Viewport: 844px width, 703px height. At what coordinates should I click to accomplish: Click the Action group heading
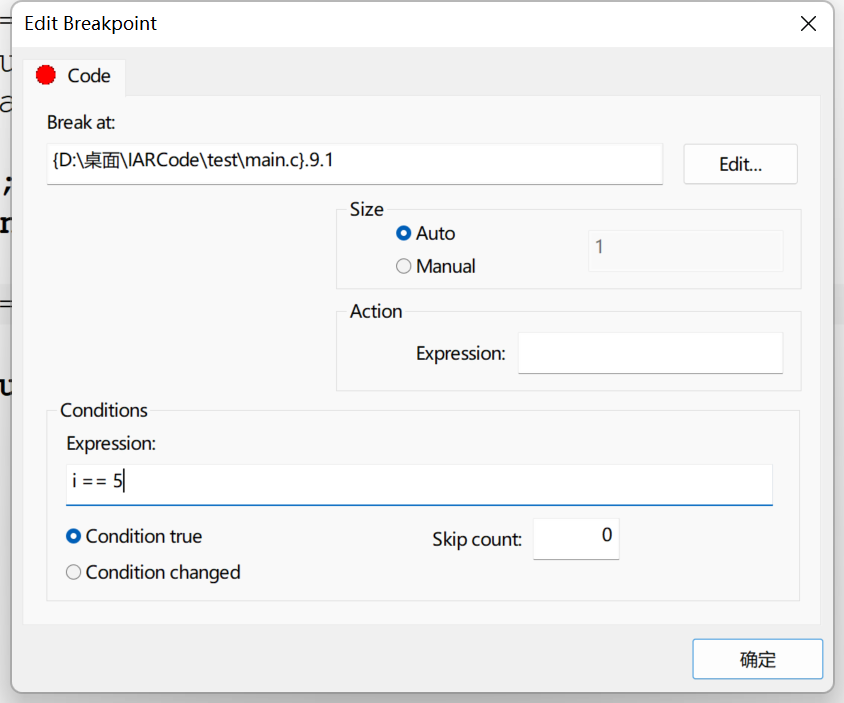click(376, 311)
